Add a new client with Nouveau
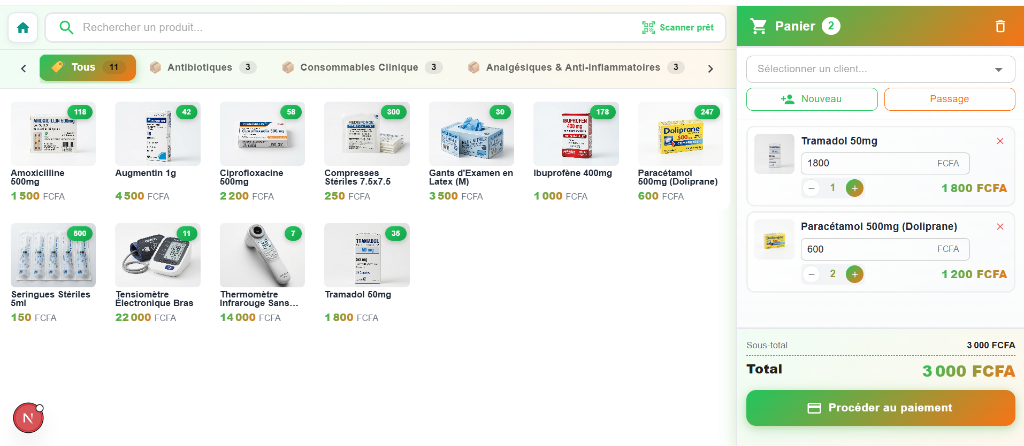 (x=812, y=99)
